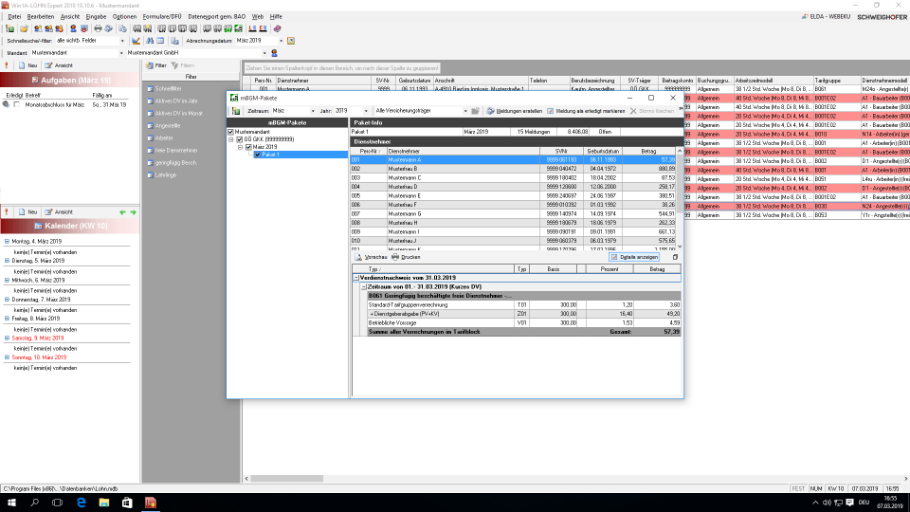The width and height of the screenshot is (910, 512).
Task: Collapse the Verdienstnachweis vom 31.03.2019 group
Action: point(356,278)
